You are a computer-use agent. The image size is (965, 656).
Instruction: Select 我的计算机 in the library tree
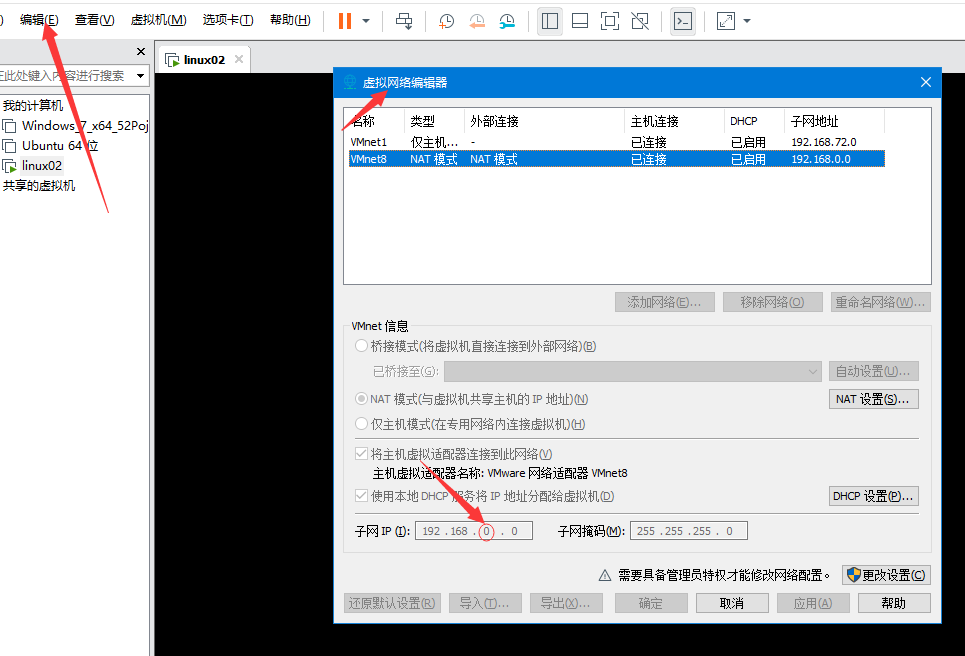(x=33, y=105)
